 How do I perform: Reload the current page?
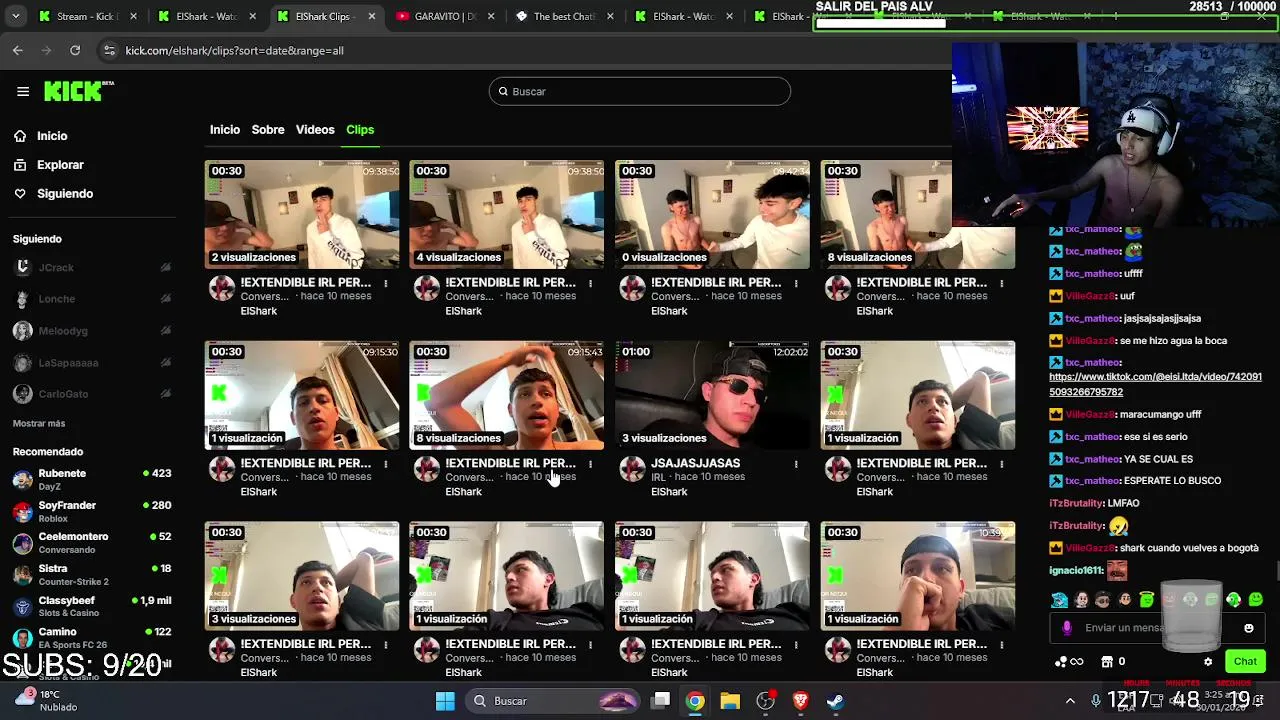pos(75,50)
